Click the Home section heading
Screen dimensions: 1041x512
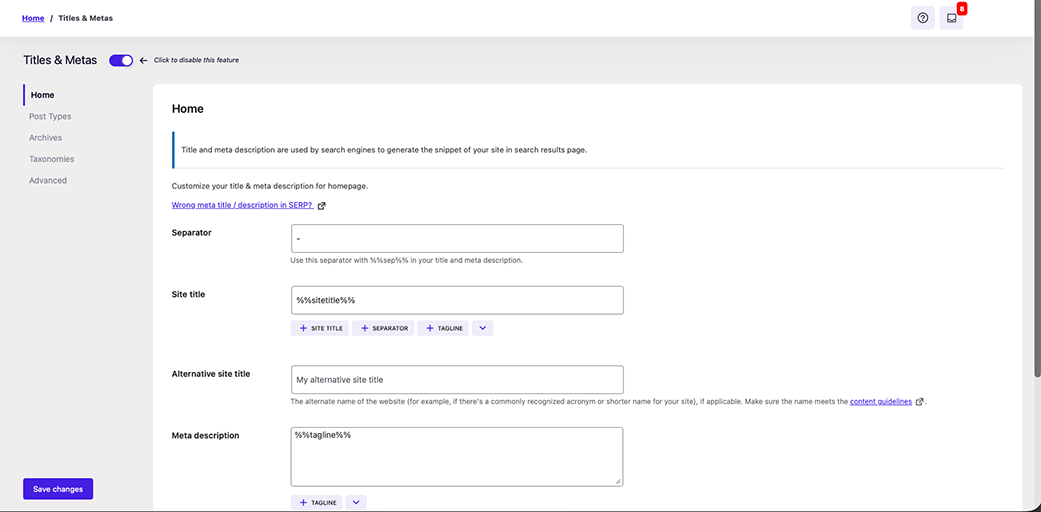coord(188,109)
